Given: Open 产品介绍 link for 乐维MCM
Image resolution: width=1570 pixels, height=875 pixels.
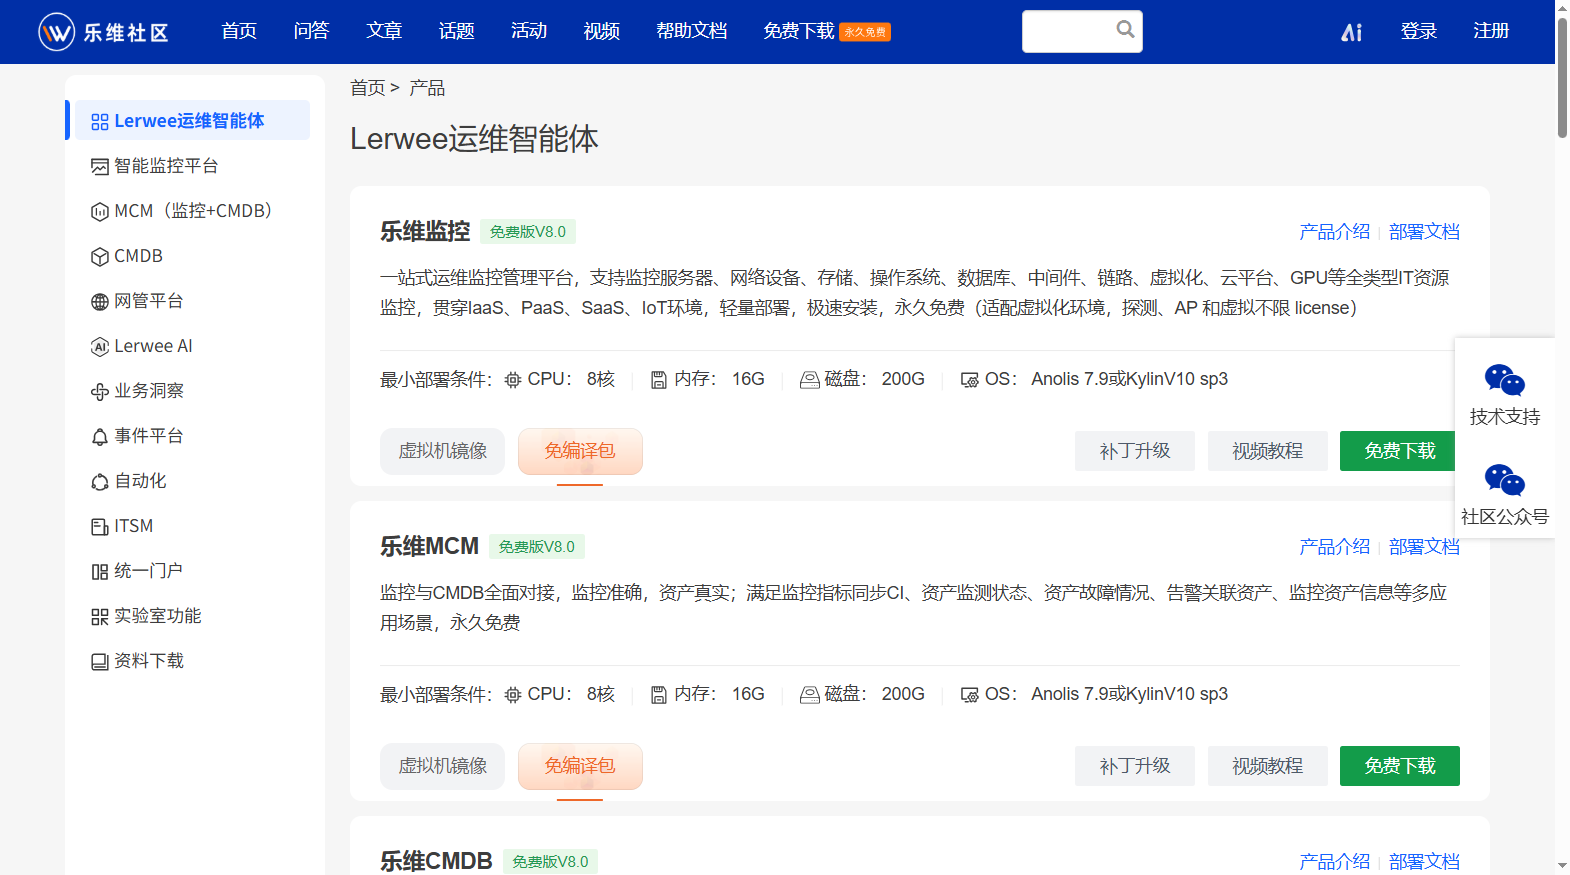Looking at the screenshot, I should pos(1334,547).
